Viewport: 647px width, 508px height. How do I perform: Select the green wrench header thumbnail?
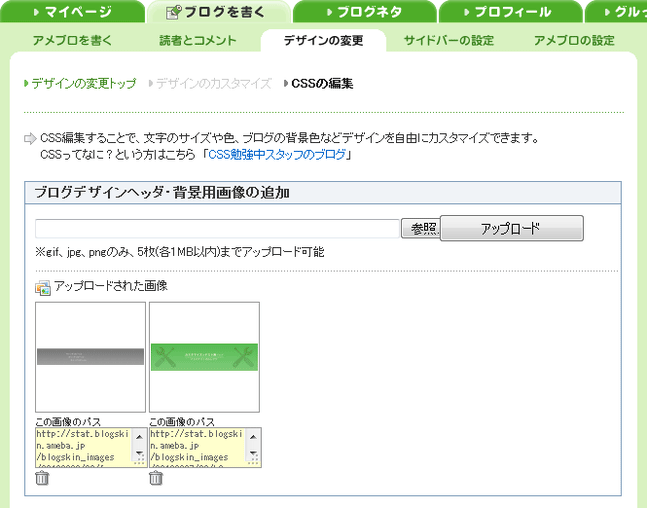[204, 357]
